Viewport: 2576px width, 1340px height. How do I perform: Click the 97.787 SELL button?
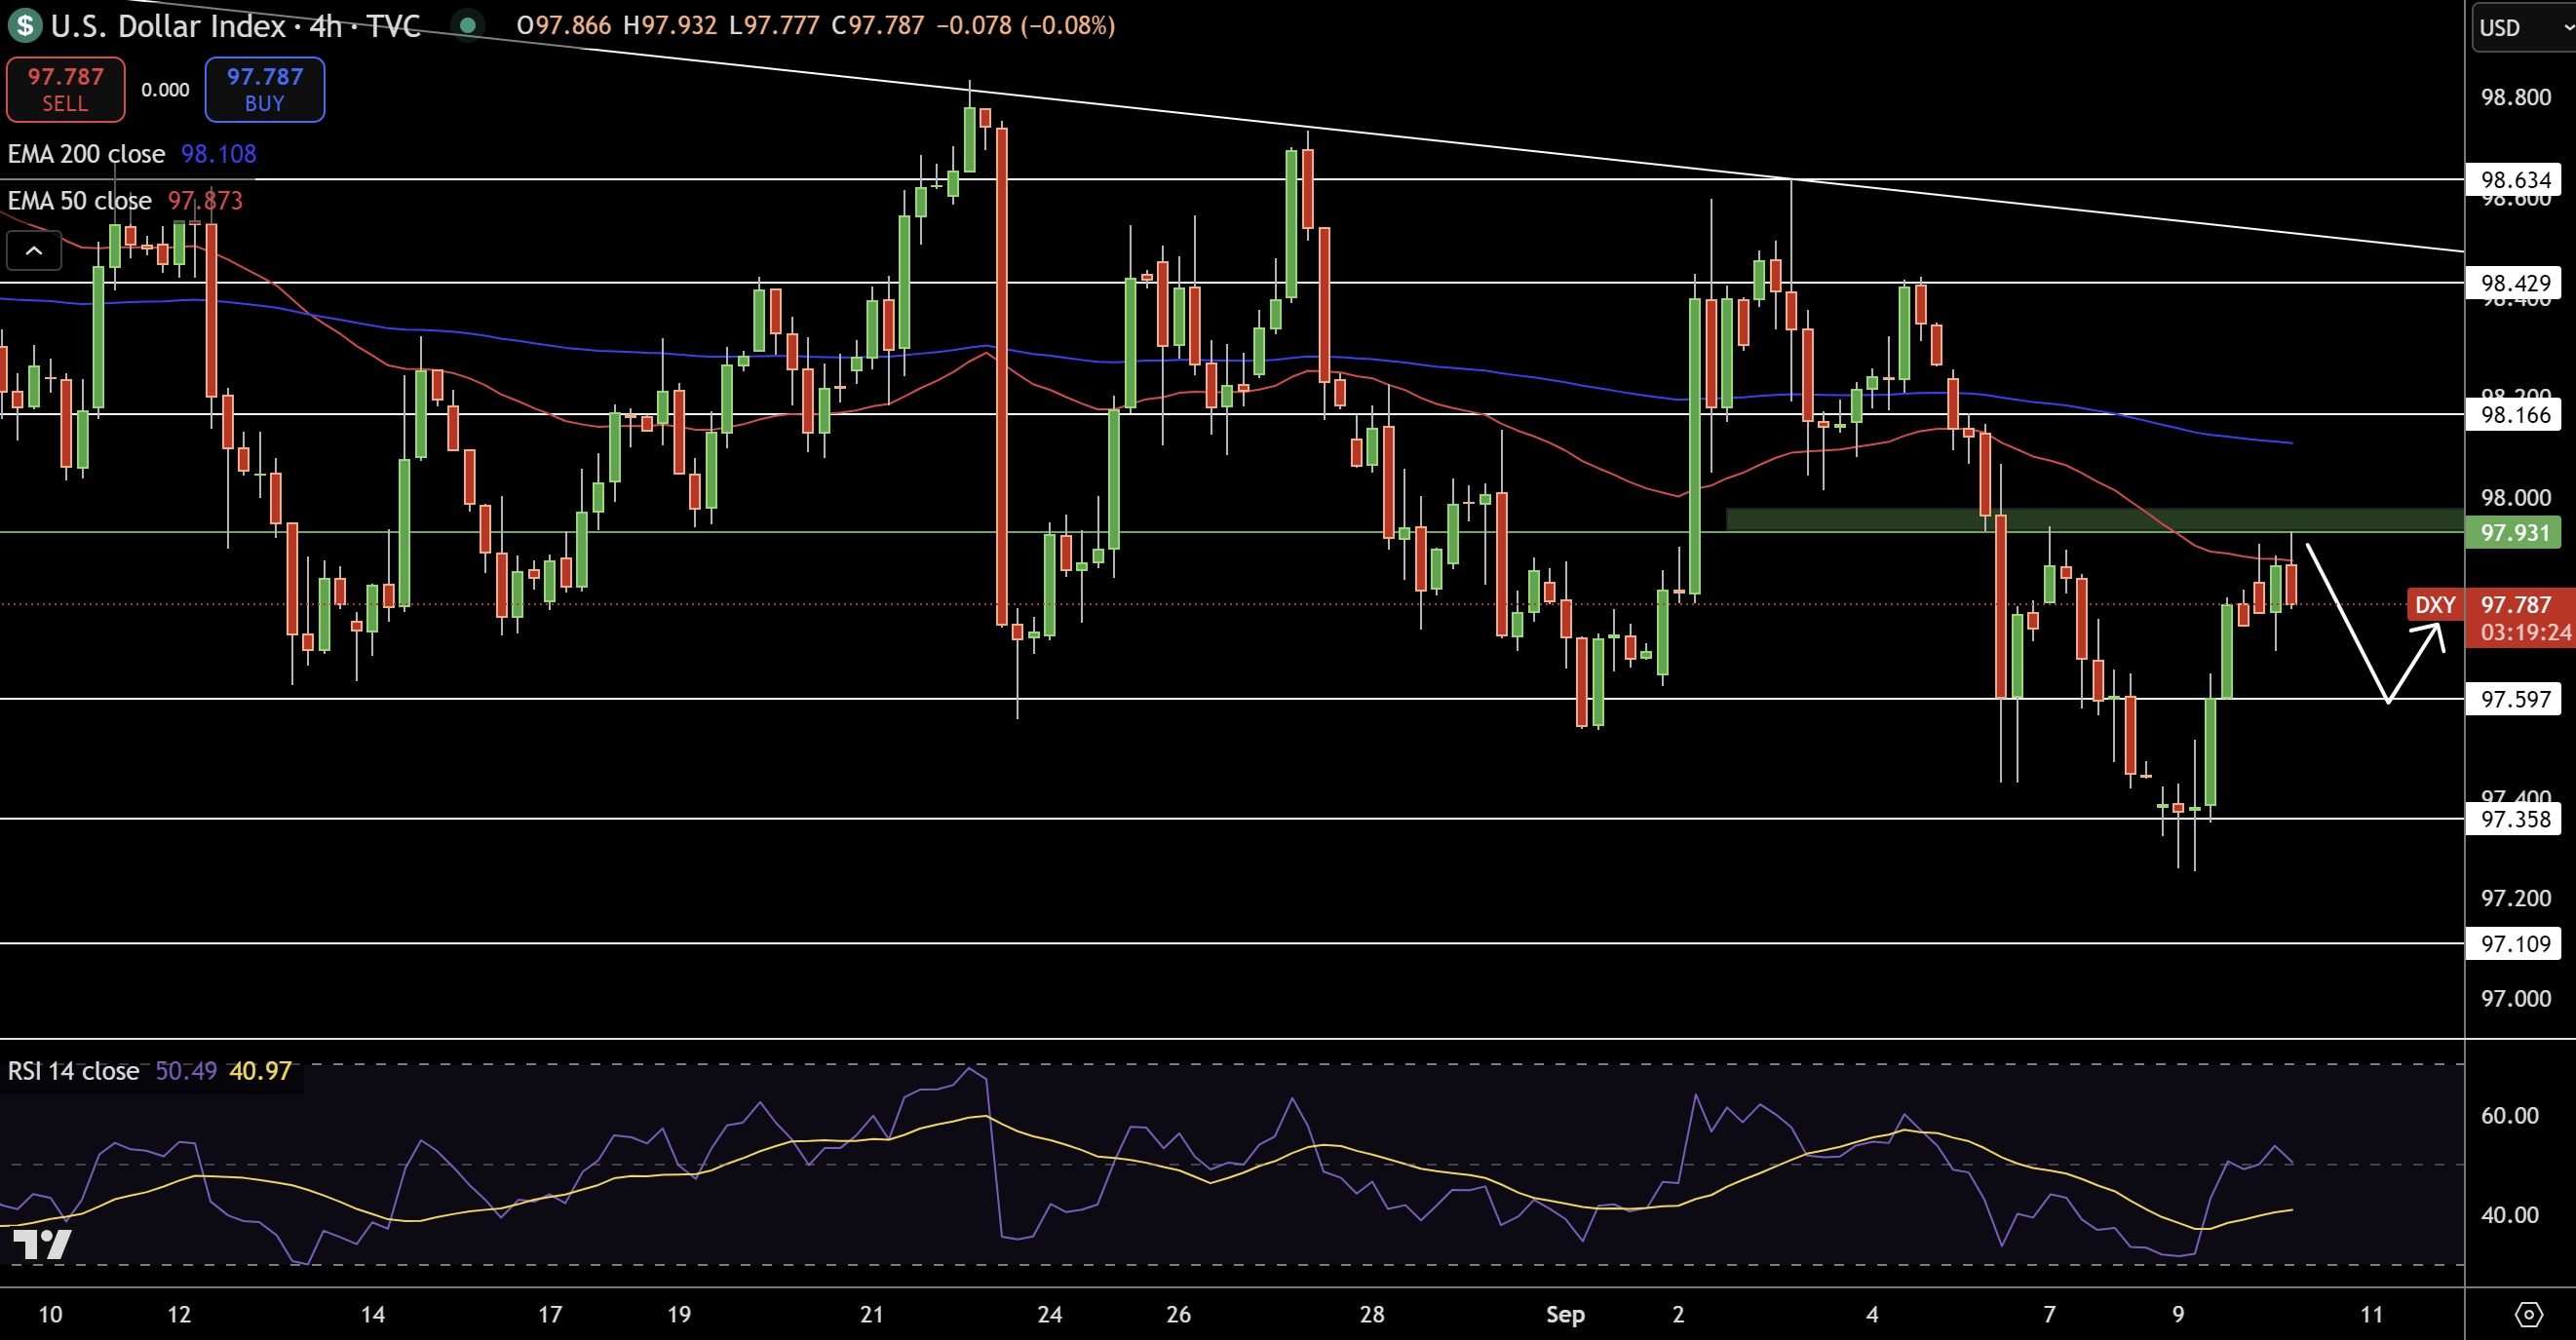tap(66, 90)
